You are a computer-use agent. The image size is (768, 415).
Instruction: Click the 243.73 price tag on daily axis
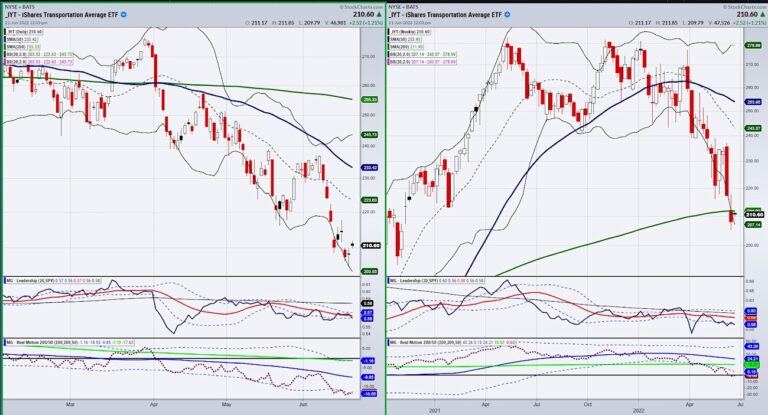[370, 135]
